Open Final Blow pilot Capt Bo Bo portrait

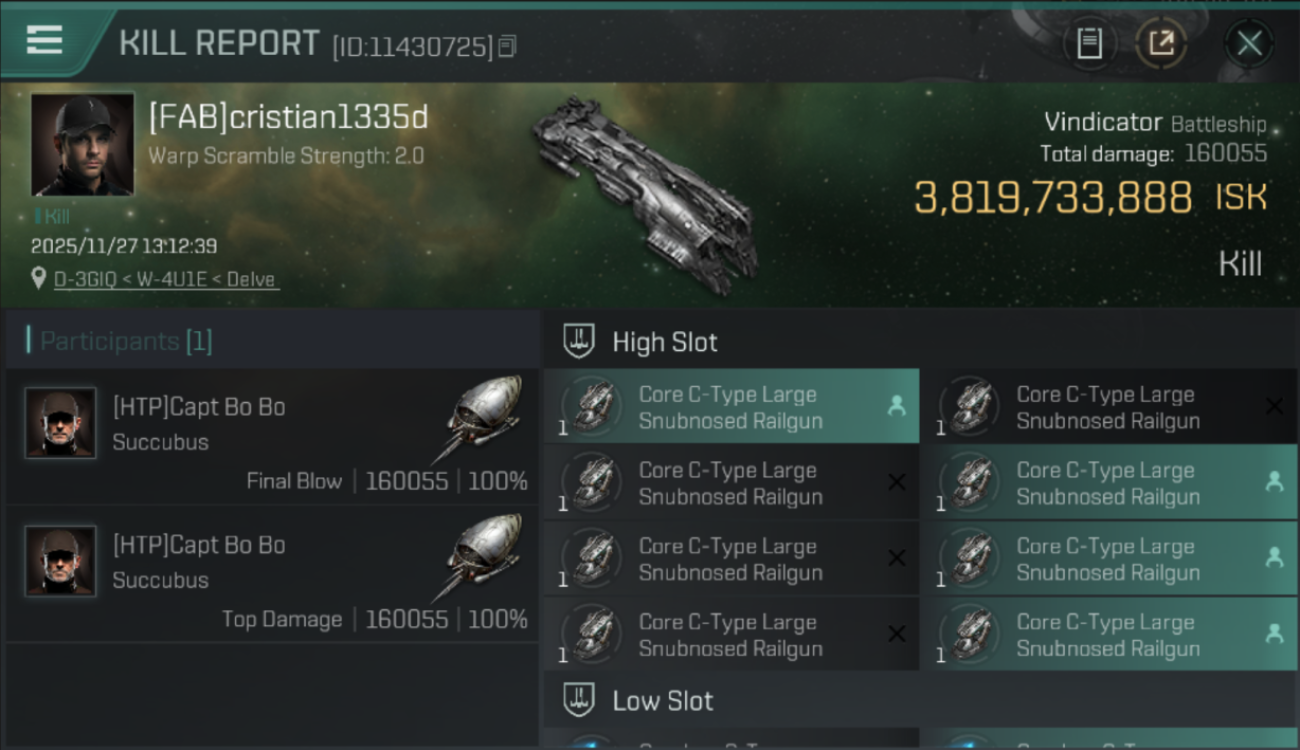click(60, 423)
